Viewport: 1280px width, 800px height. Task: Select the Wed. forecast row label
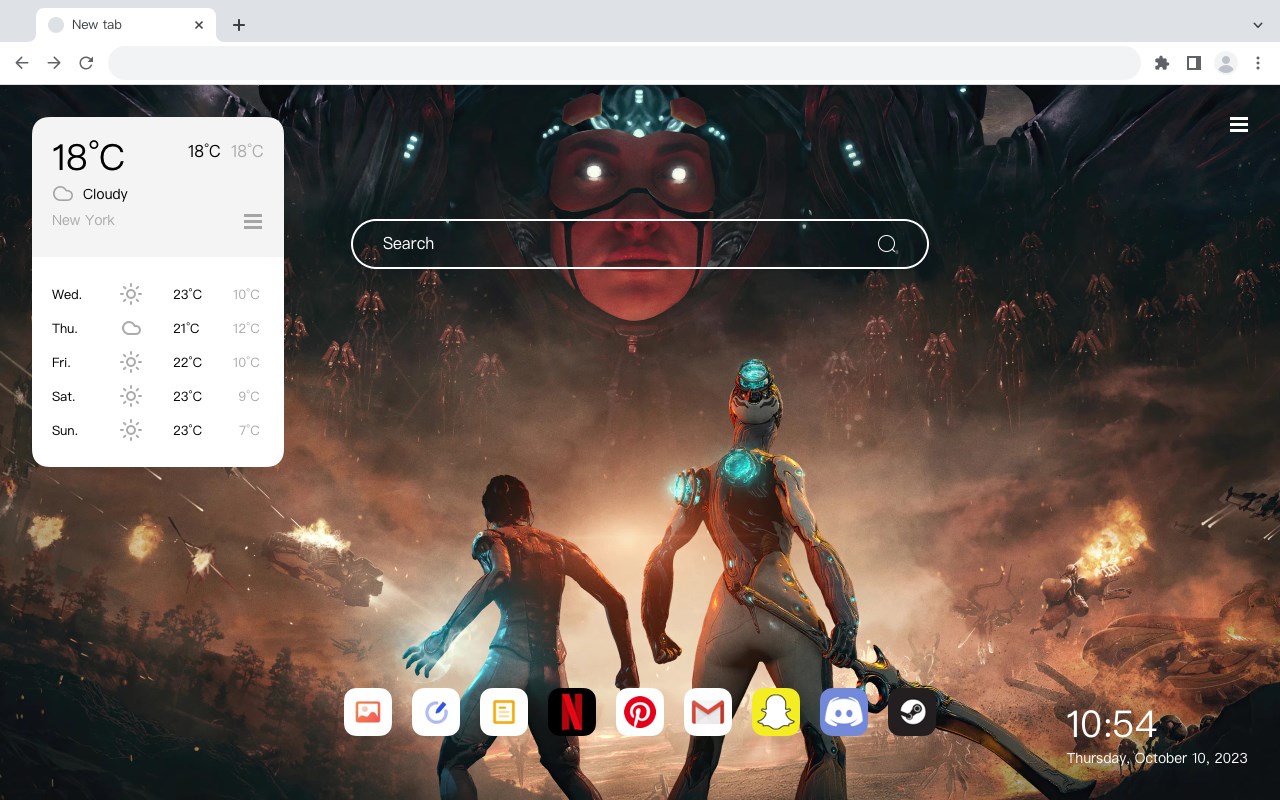[67, 295]
